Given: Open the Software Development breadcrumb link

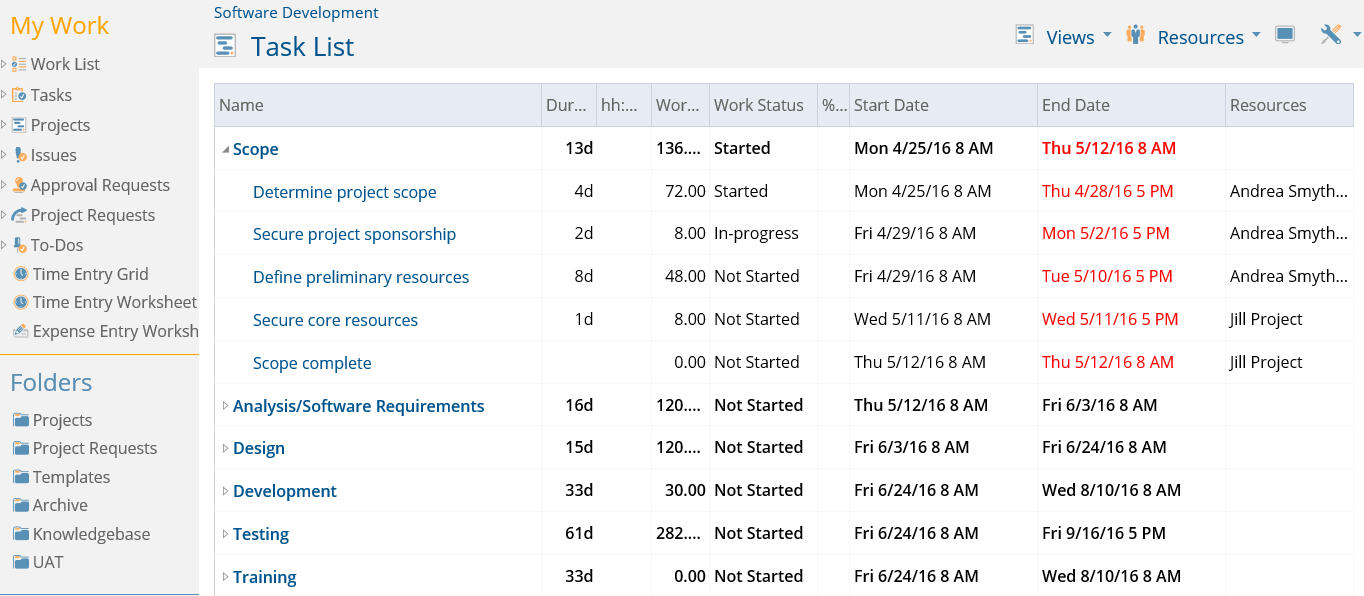Looking at the screenshot, I should click(296, 13).
